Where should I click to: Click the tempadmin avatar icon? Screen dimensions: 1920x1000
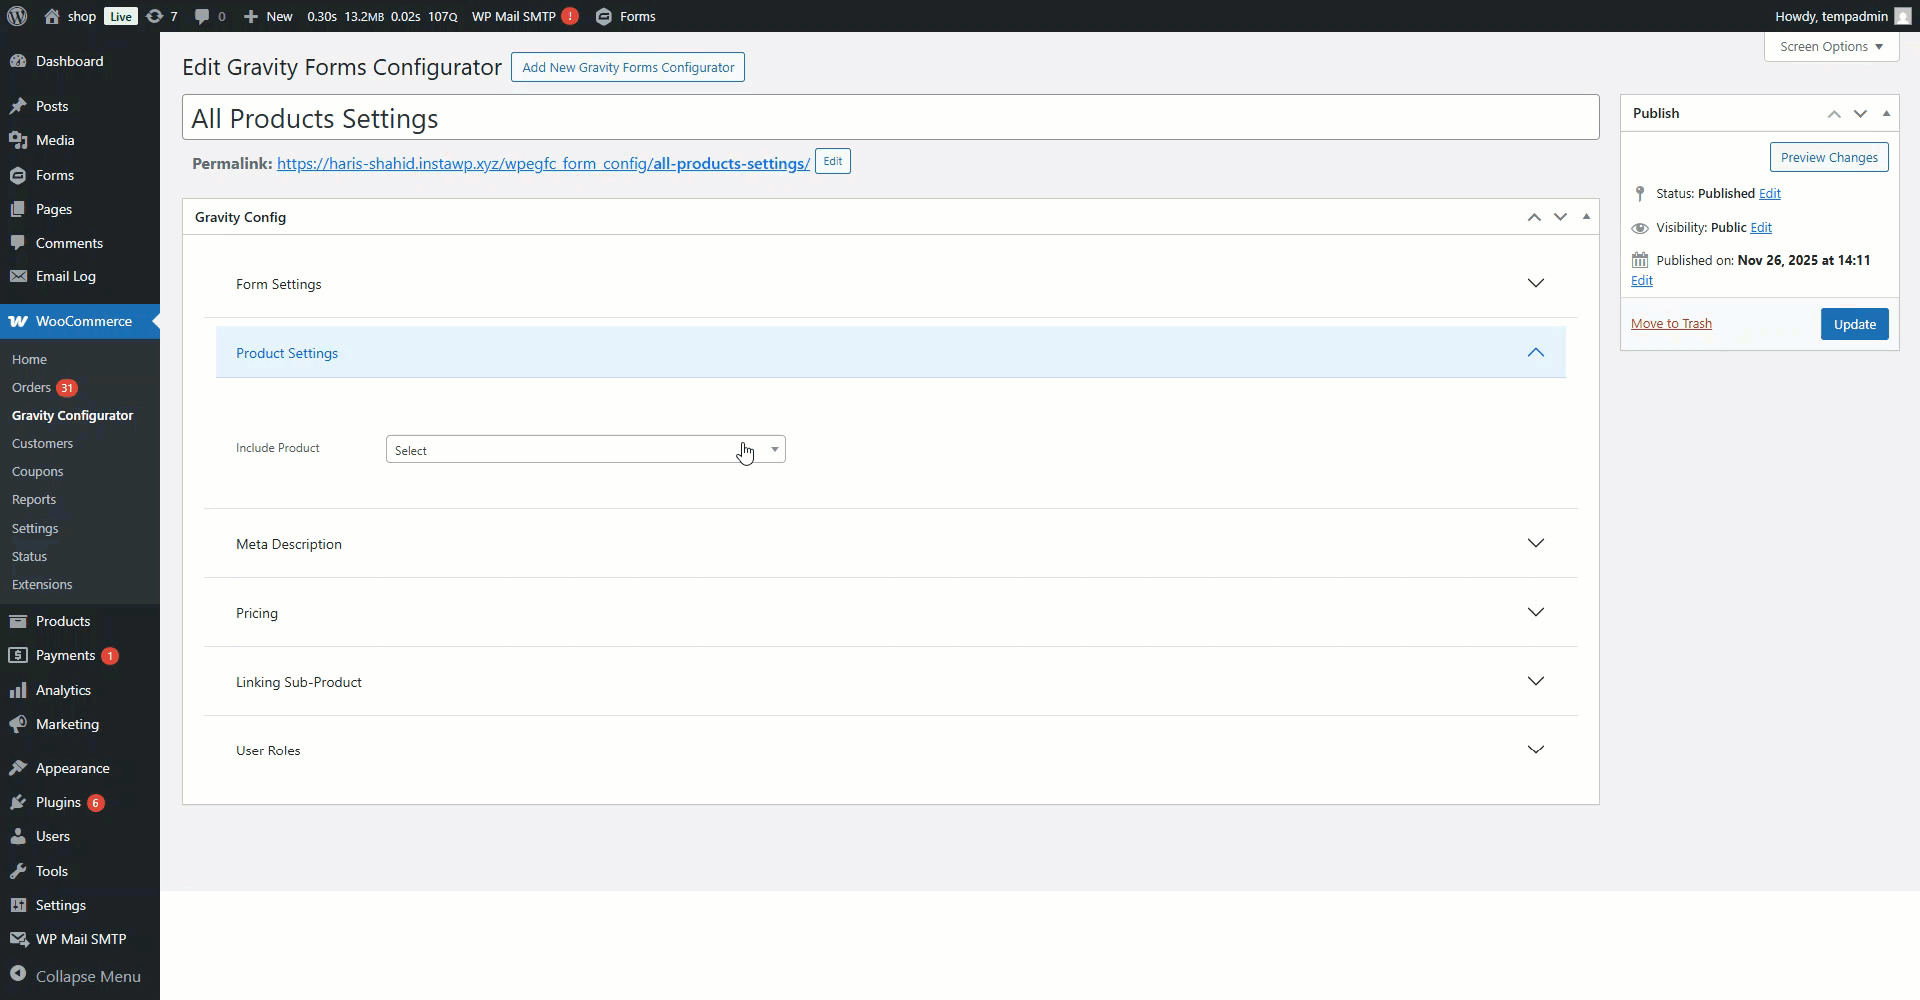click(1903, 16)
